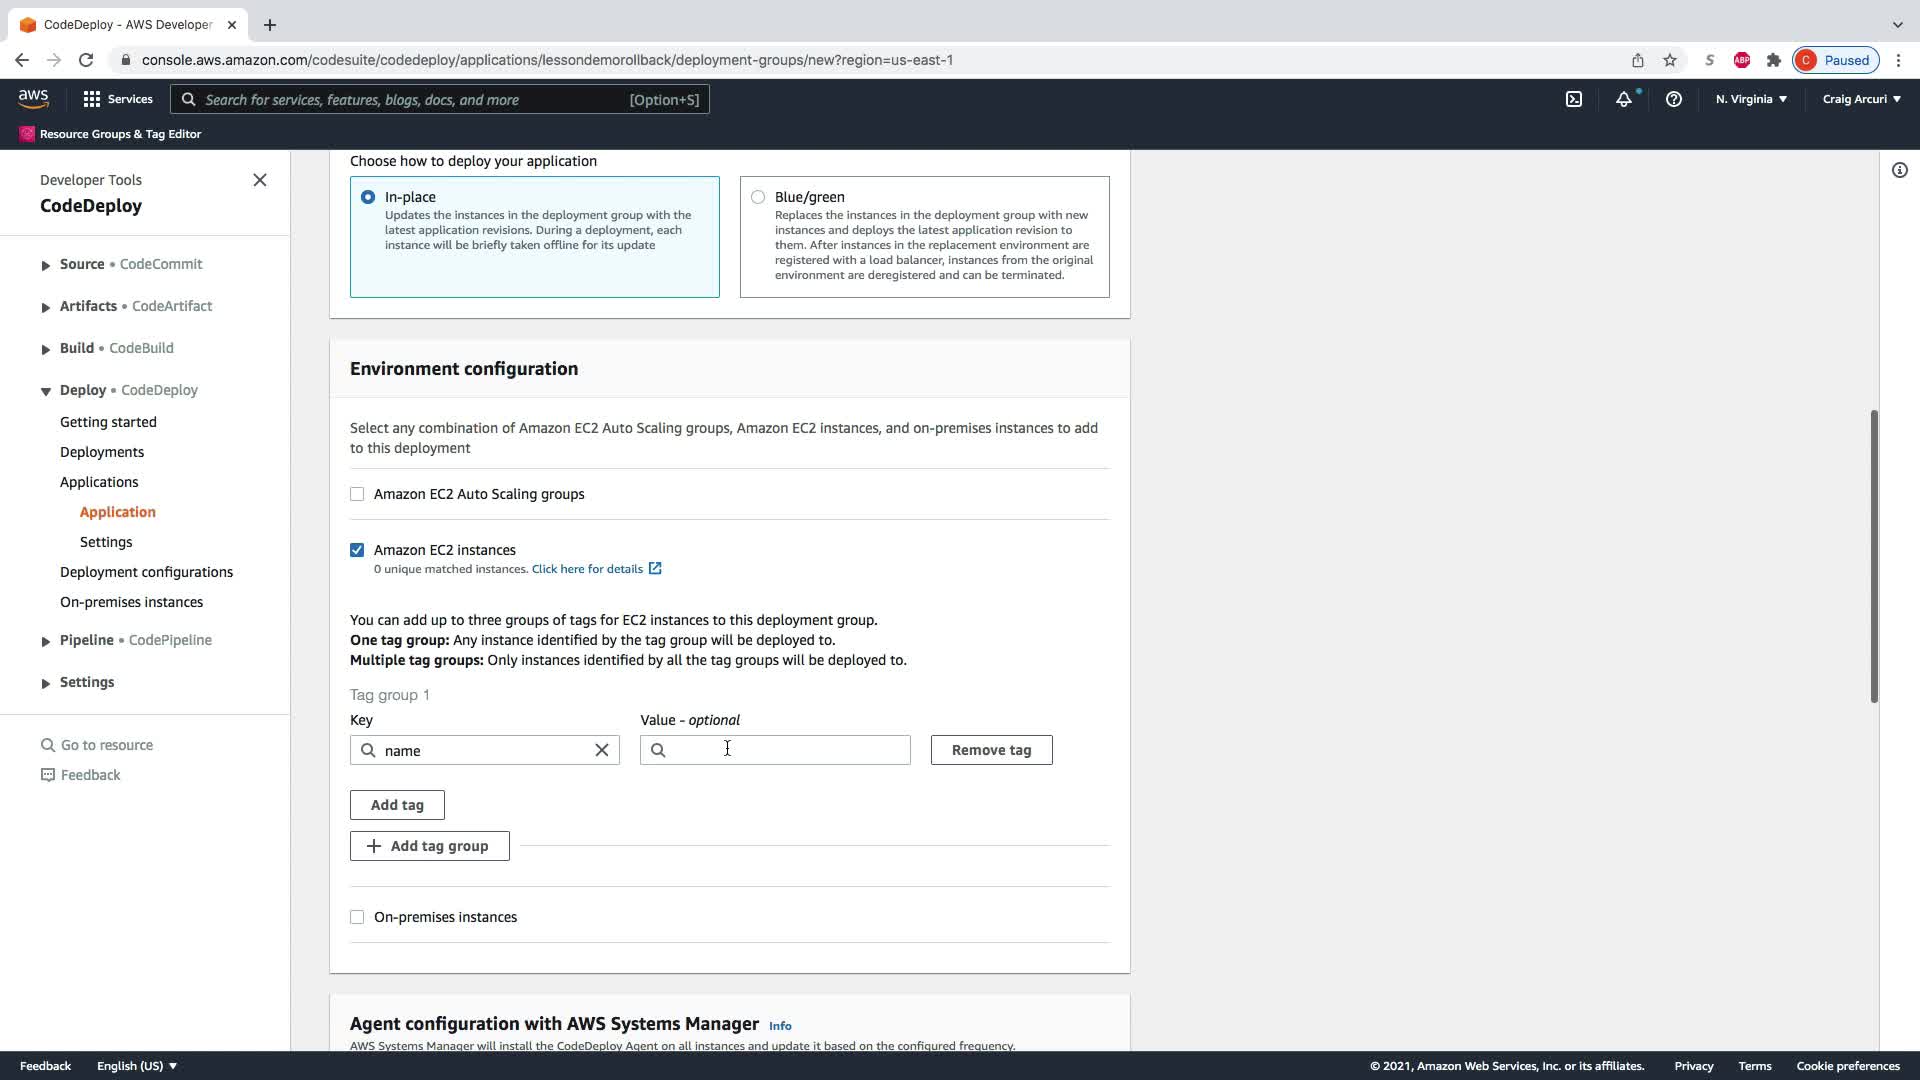The height and width of the screenshot is (1080, 1920).
Task: Open the notifications bell icon
Action: (x=1624, y=99)
